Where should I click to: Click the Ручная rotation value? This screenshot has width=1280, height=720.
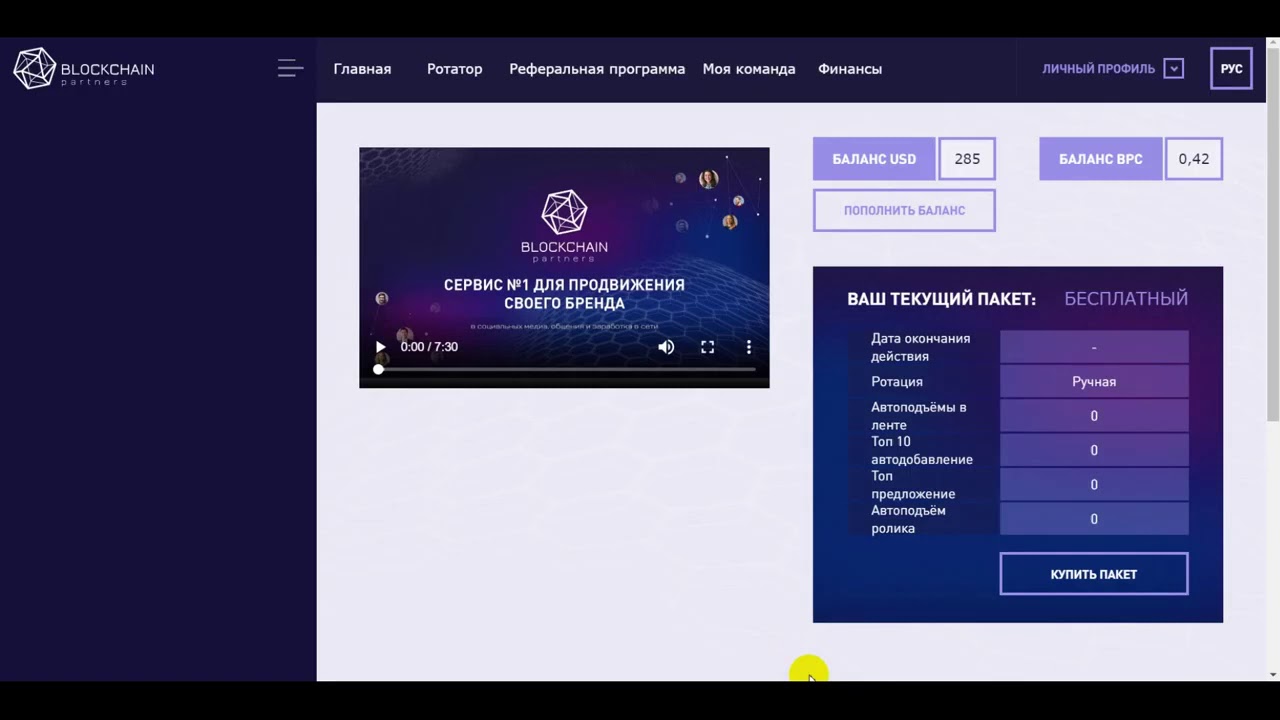coord(1094,381)
